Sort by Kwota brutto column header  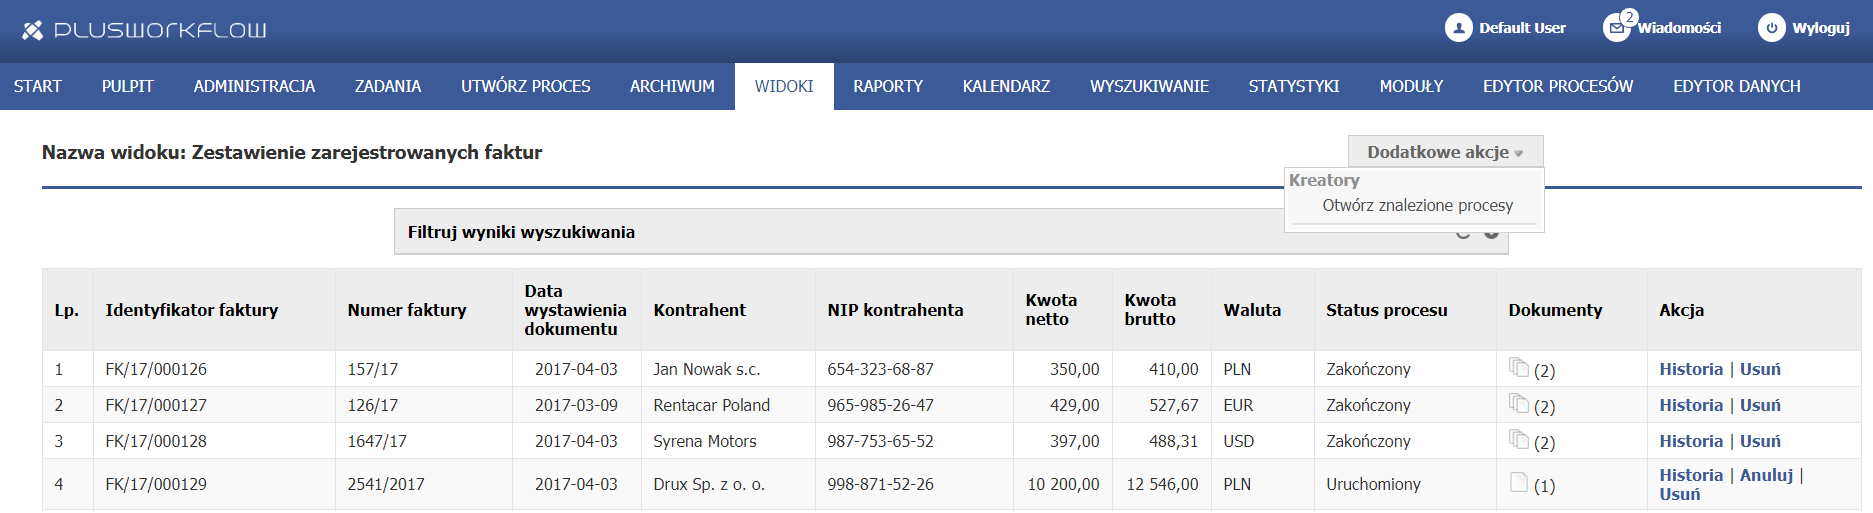click(x=1150, y=310)
